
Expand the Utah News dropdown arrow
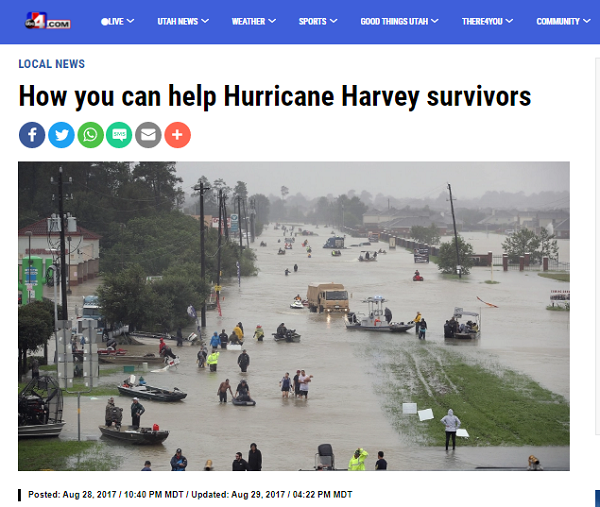(205, 21)
